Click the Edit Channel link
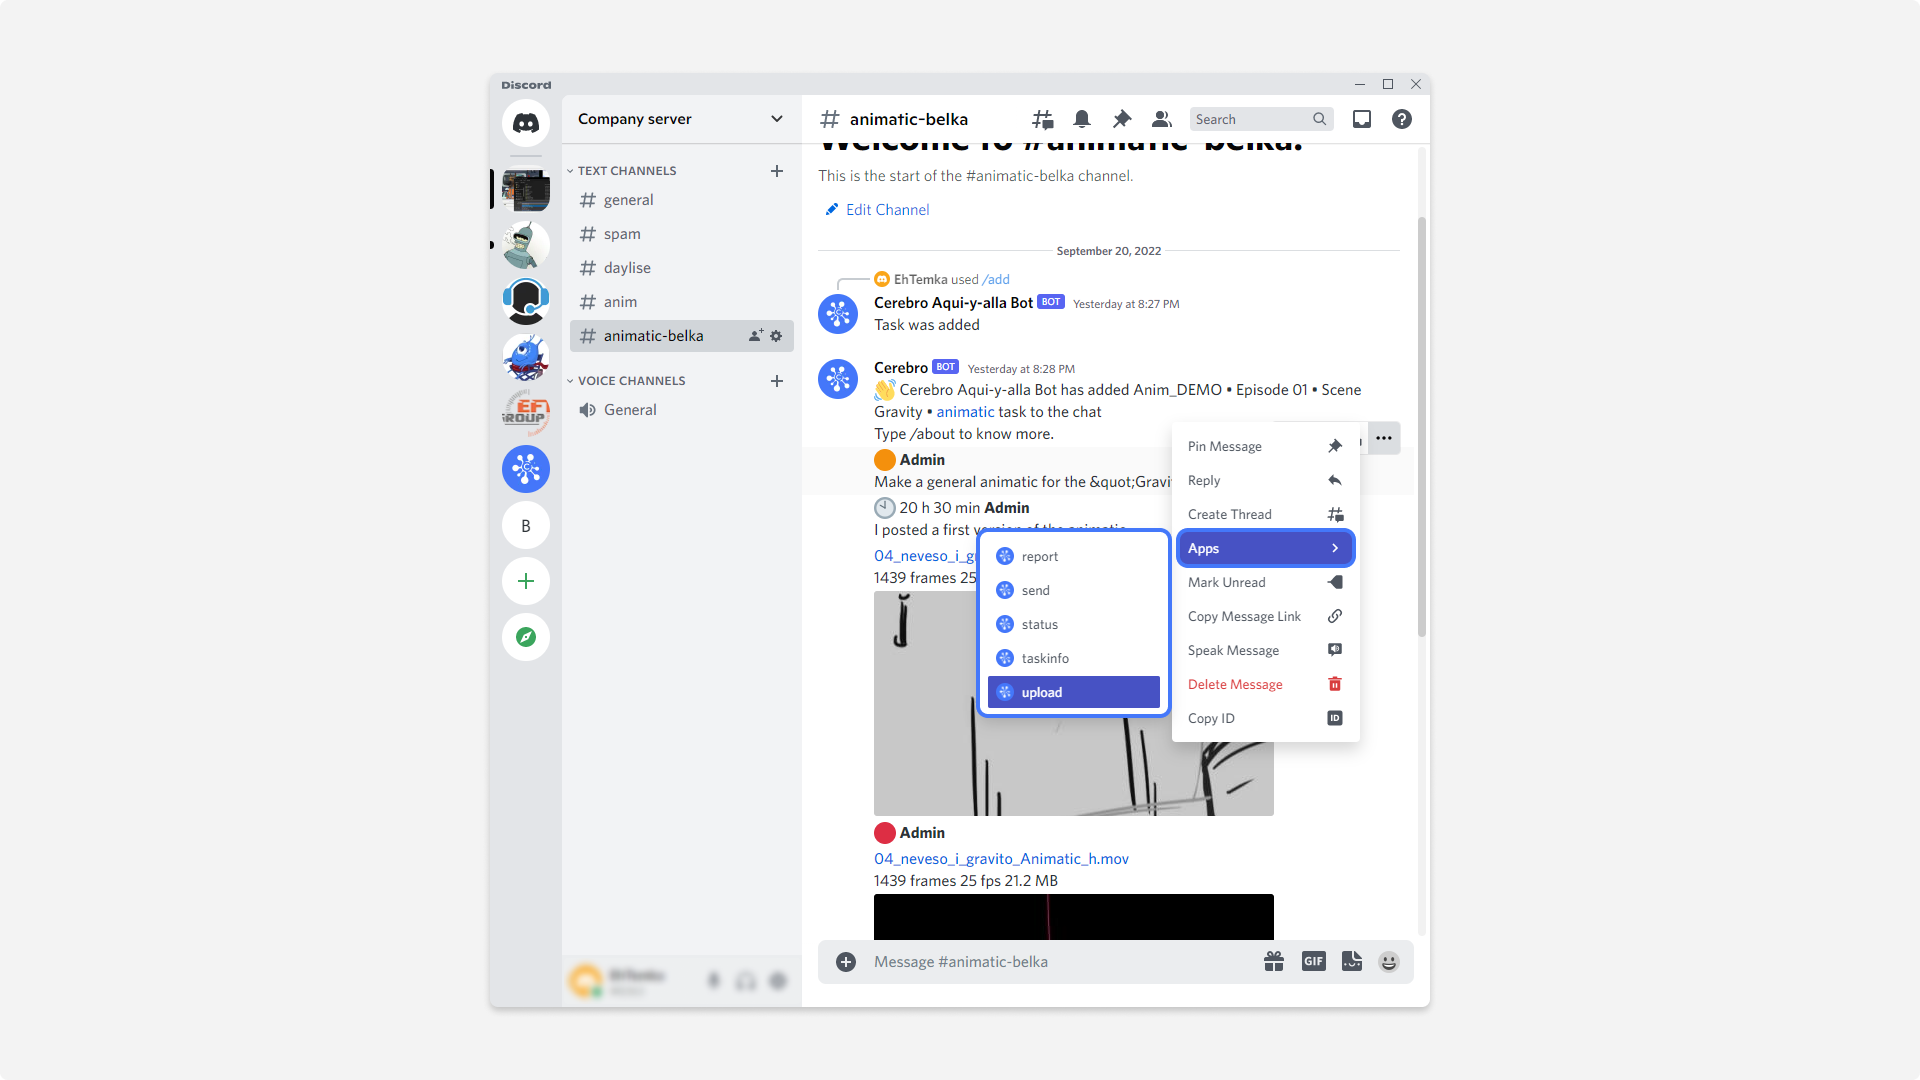1920x1080 pixels. 877,210
